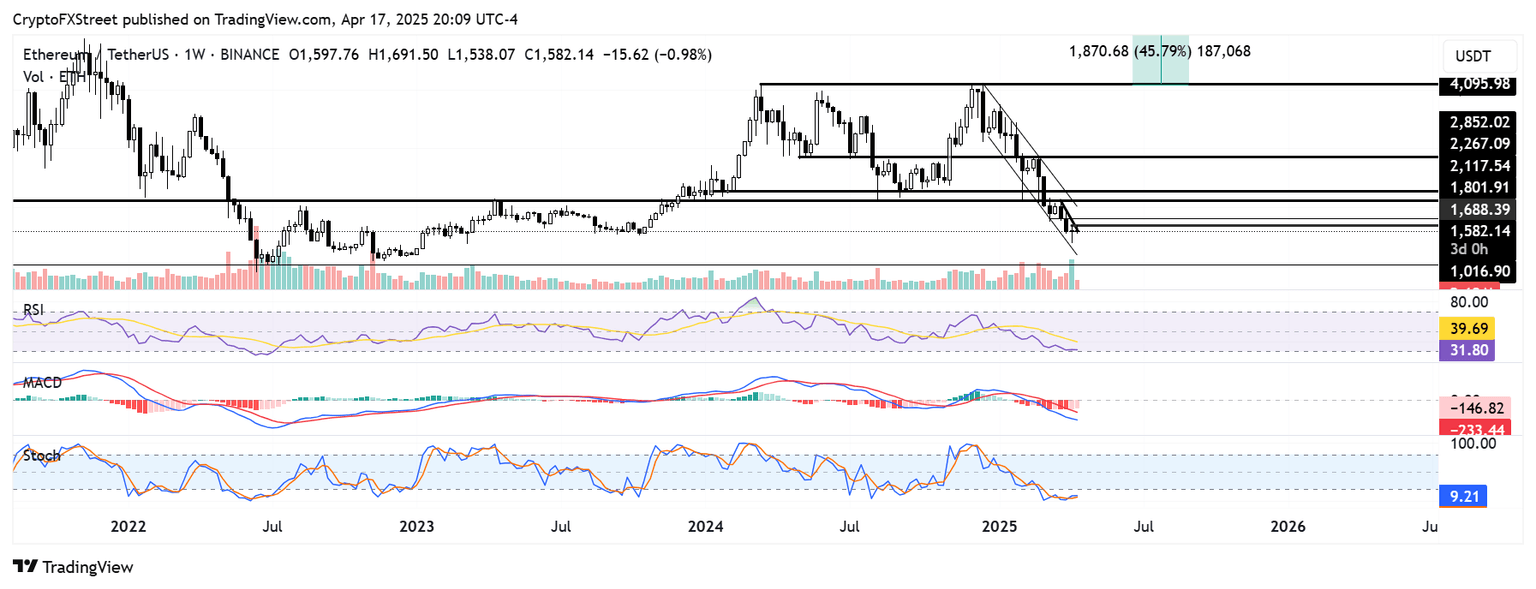Click the TradingView logo icon
The height and width of the screenshot is (589, 1536).
pos(26,567)
